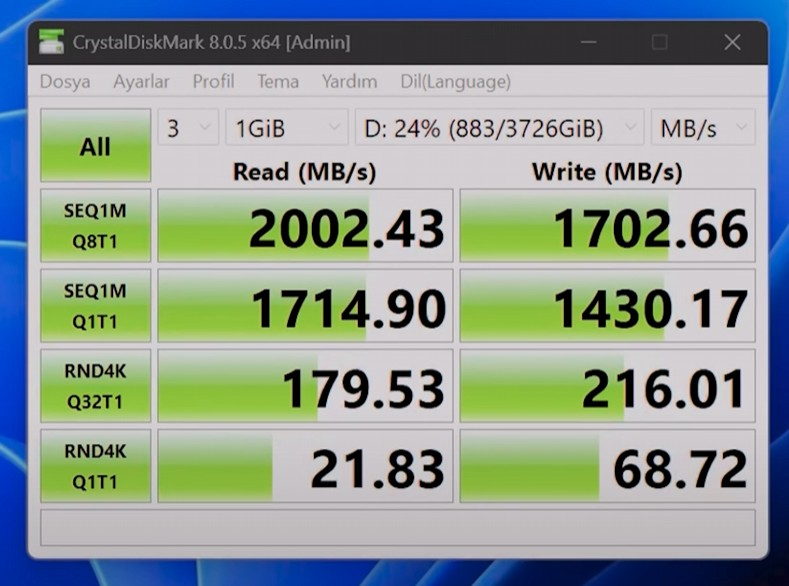
Task: Close the CrystalDiskMark window
Action: click(732, 42)
